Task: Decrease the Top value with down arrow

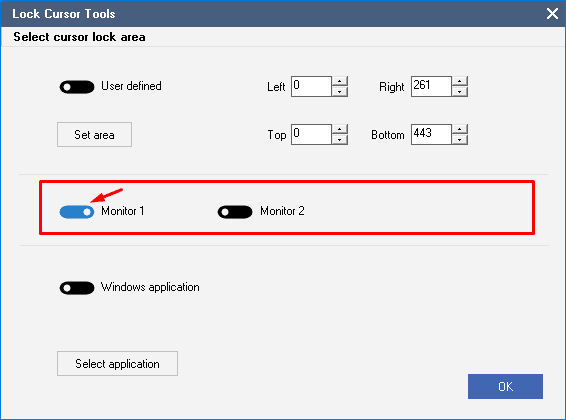Action: click(x=340, y=140)
